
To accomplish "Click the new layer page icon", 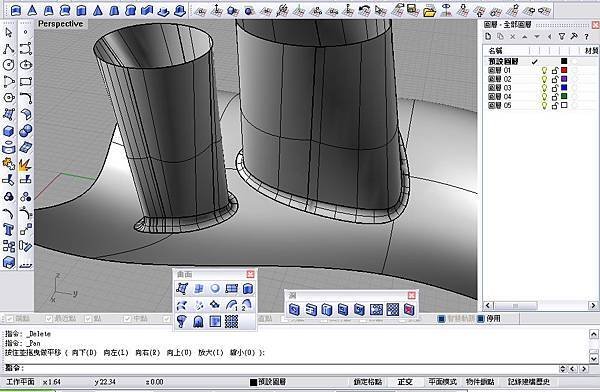I will point(488,36).
